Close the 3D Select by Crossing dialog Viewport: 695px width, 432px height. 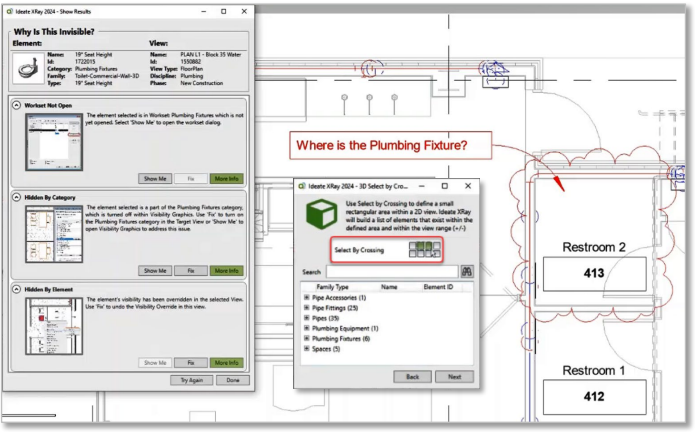click(x=468, y=186)
